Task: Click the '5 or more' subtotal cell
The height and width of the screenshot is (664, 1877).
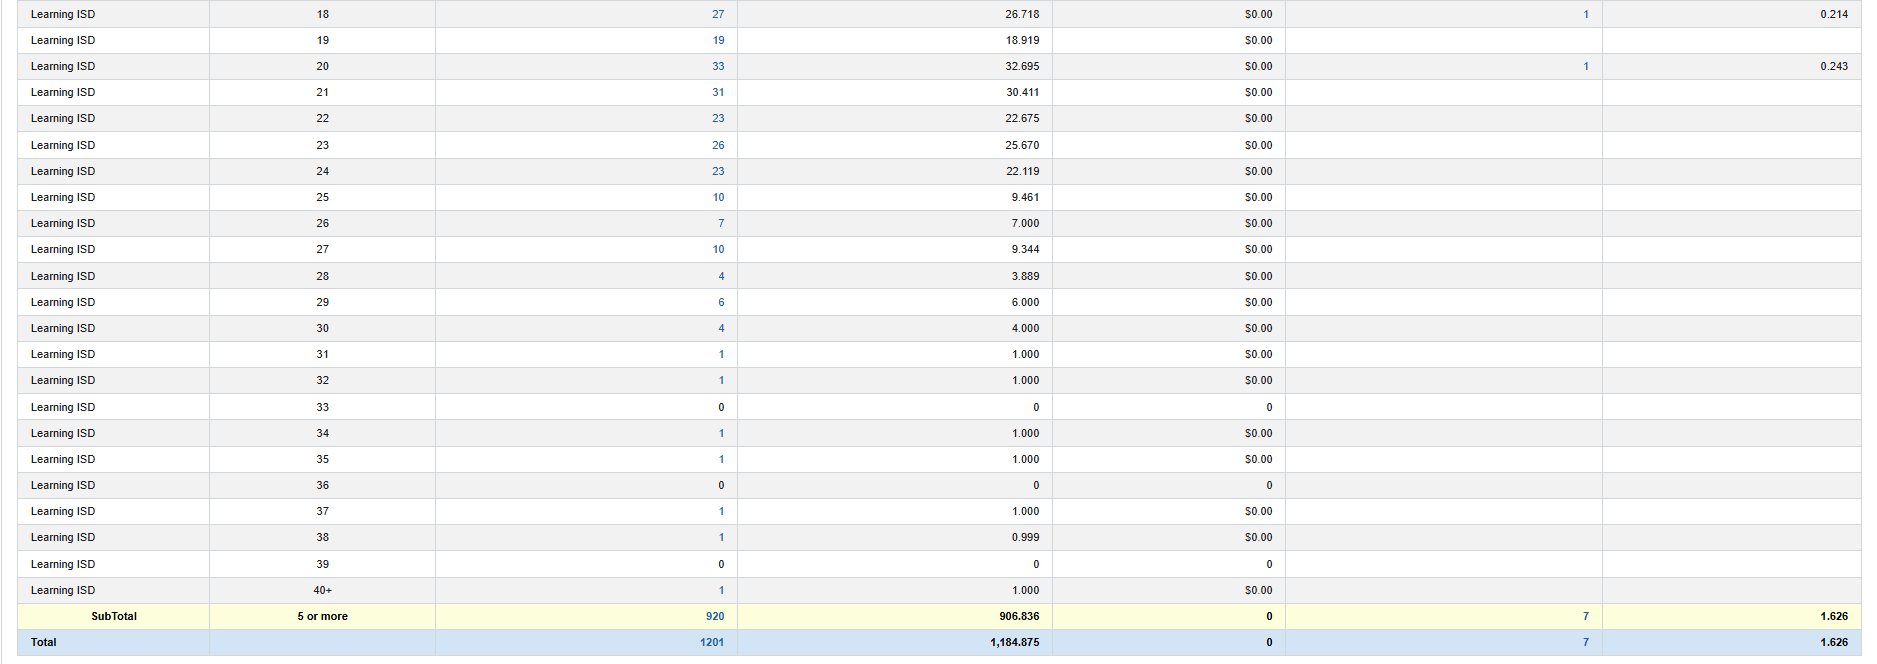Action: (322, 616)
